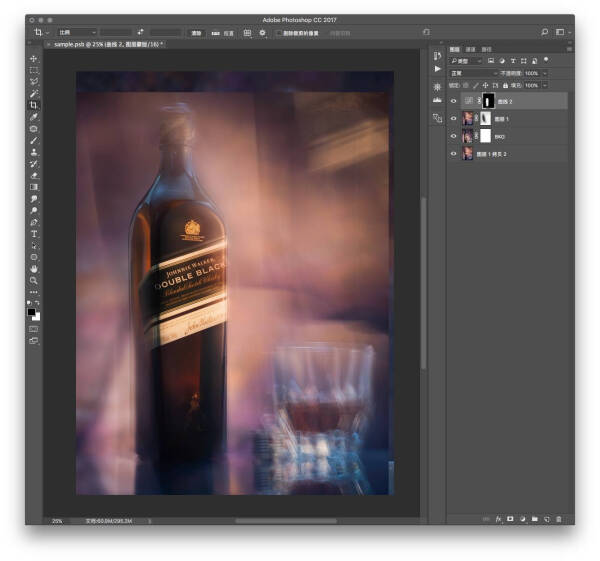
Task: Select the Path Selection tool
Action: tap(34, 246)
